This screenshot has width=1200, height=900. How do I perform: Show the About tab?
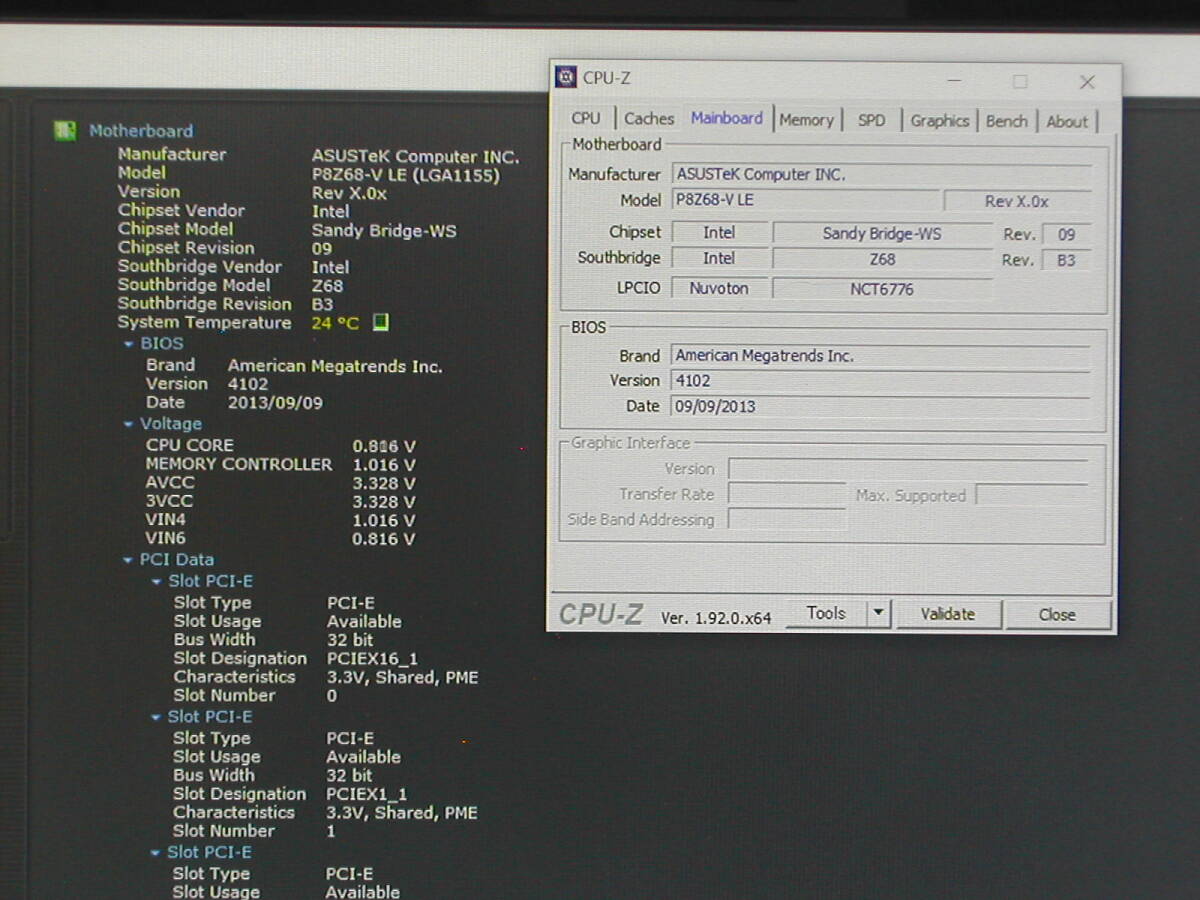click(1067, 122)
